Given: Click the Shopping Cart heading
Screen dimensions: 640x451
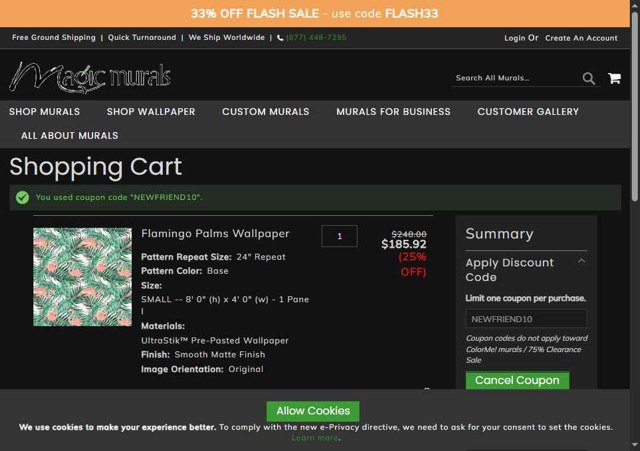Looking at the screenshot, I should click(96, 167).
